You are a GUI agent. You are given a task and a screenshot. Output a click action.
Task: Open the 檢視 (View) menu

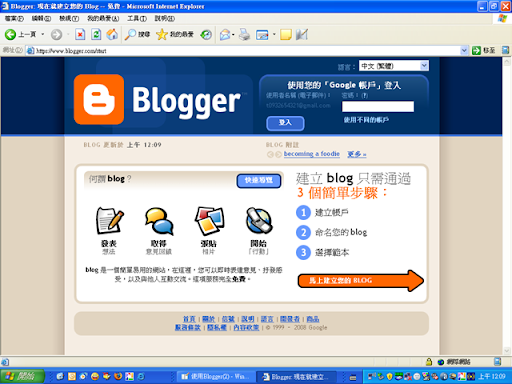pyautogui.click(x=69, y=19)
